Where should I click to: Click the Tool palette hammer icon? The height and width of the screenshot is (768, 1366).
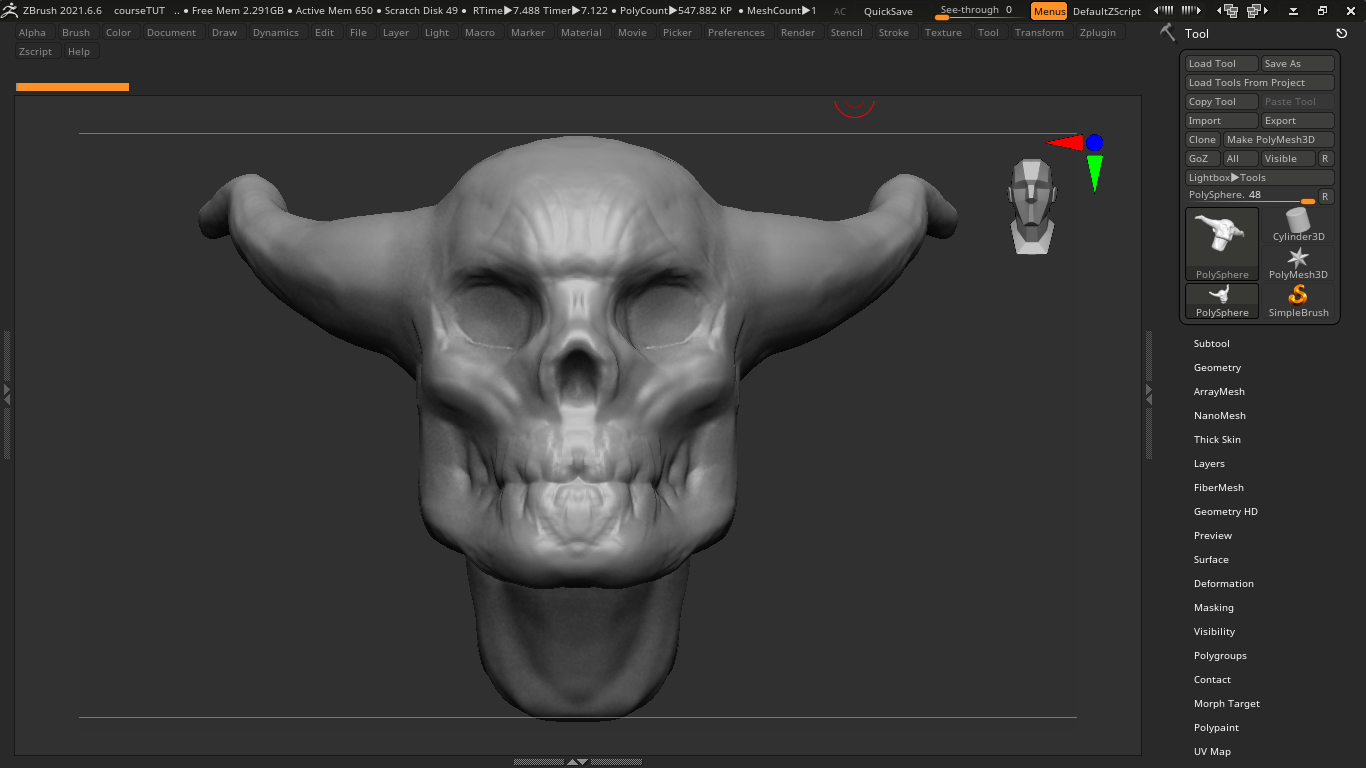point(1167,33)
